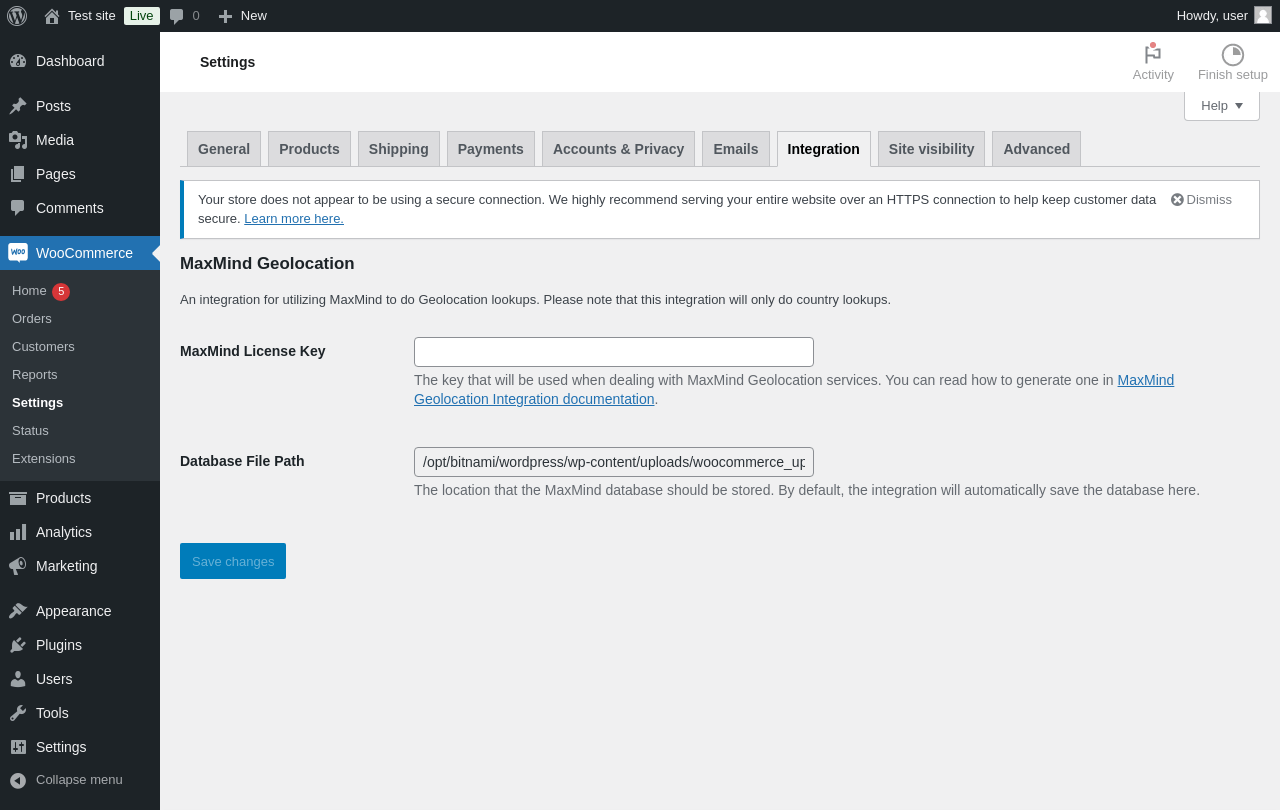Viewport: 1280px width, 810px height.
Task: Open Orders in WooCommerce submenu
Action: click(32, 319)
